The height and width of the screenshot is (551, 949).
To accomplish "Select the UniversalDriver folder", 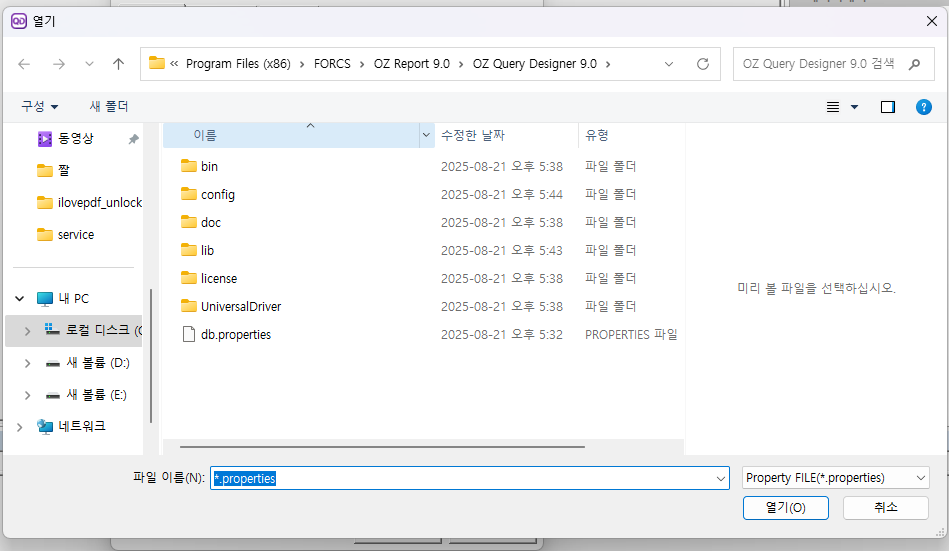I will pyautogui.click(x=241, y=306).
